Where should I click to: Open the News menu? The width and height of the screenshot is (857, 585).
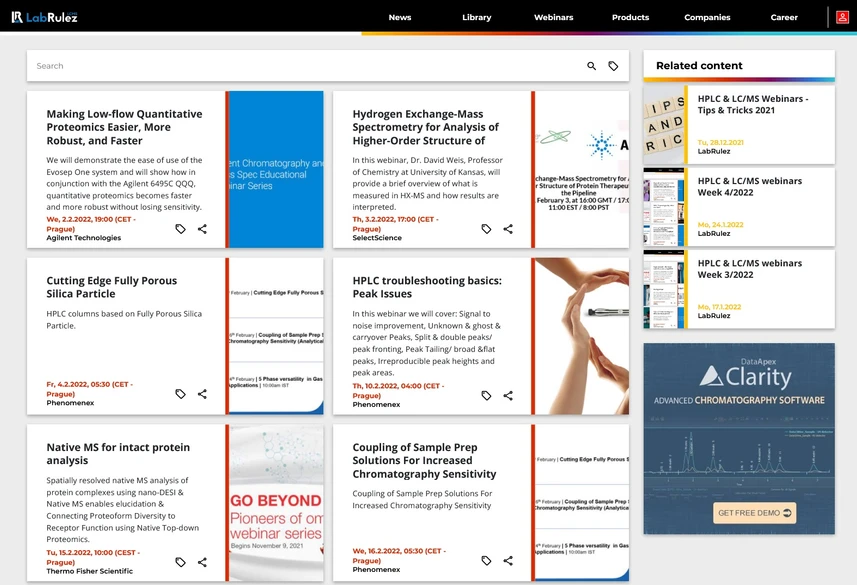(400, 17)
